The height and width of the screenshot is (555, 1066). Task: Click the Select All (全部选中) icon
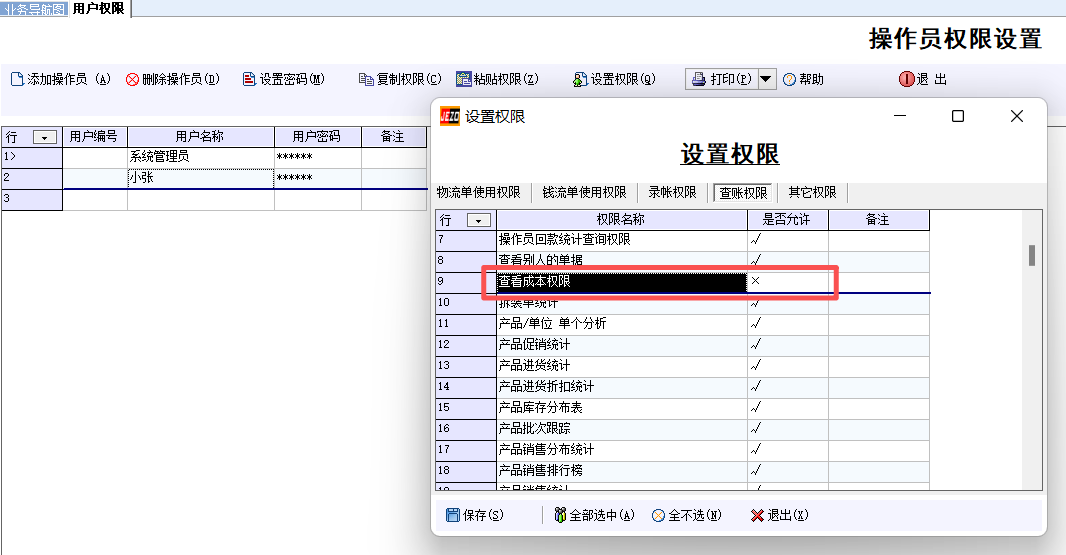tap(560, 515)
